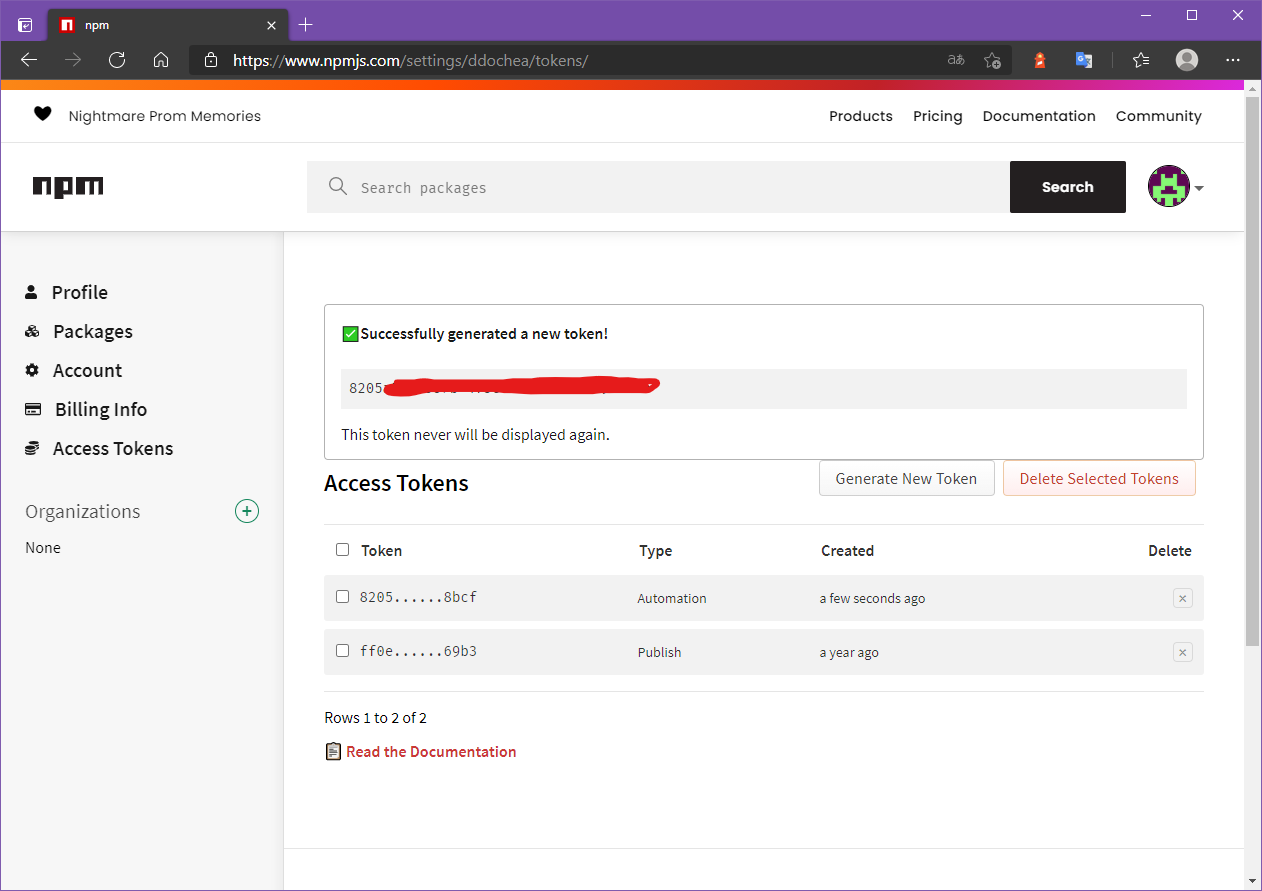Click the Publish type cell
The height and width of the screenshot is (891, 1262).
660,652
